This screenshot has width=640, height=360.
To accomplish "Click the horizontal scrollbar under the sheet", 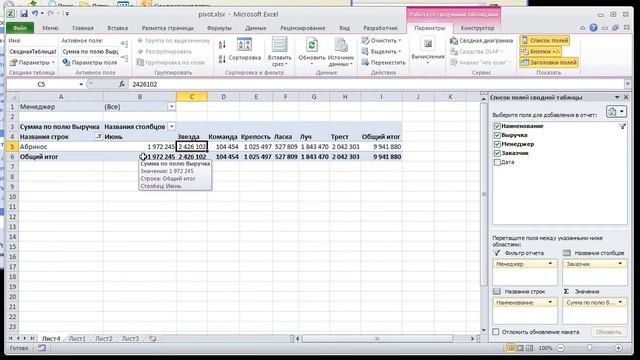I will [377, 338].
